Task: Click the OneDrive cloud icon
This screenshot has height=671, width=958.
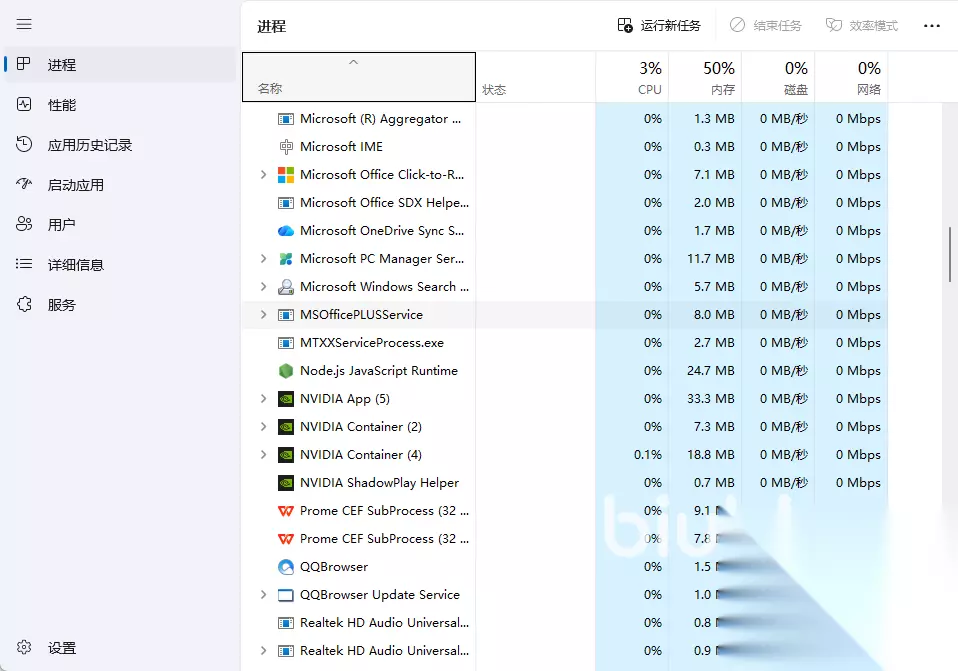Action: [285, 231]
